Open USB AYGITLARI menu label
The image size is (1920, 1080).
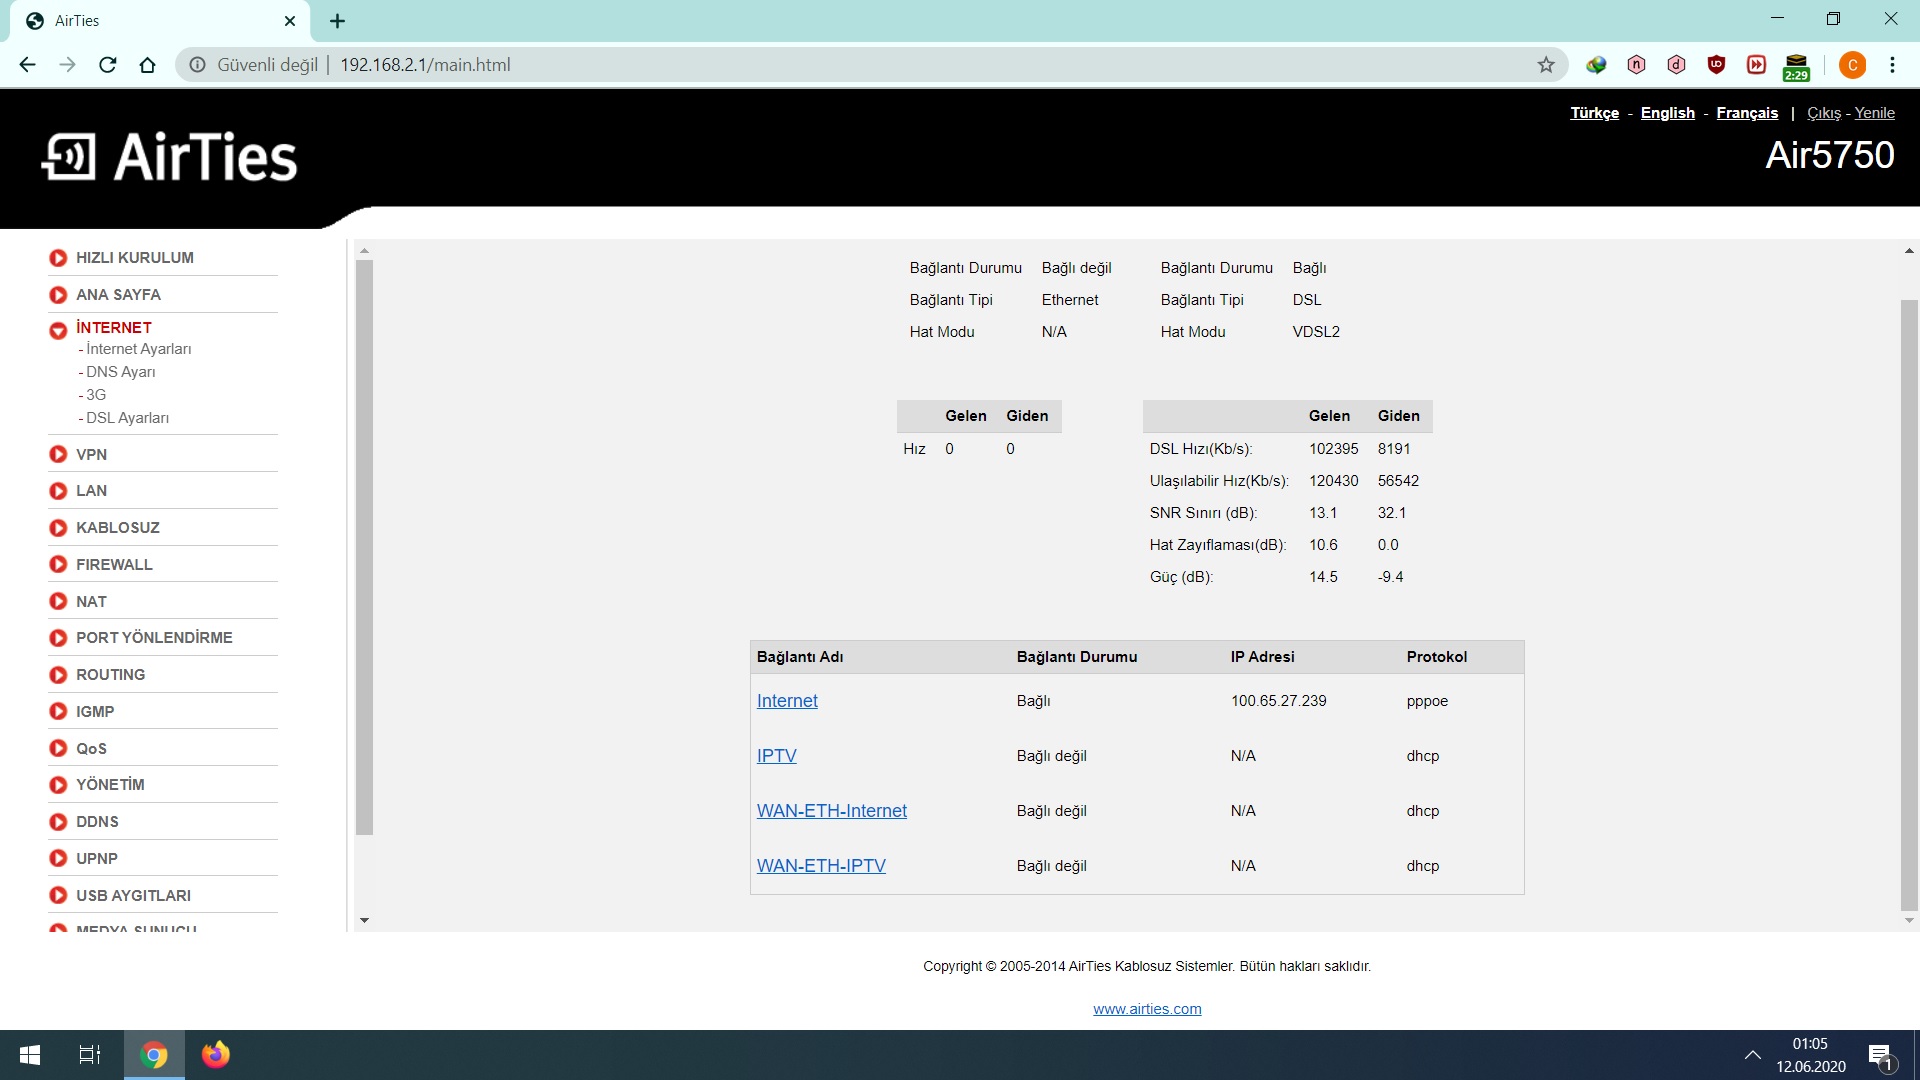[133, 896]
